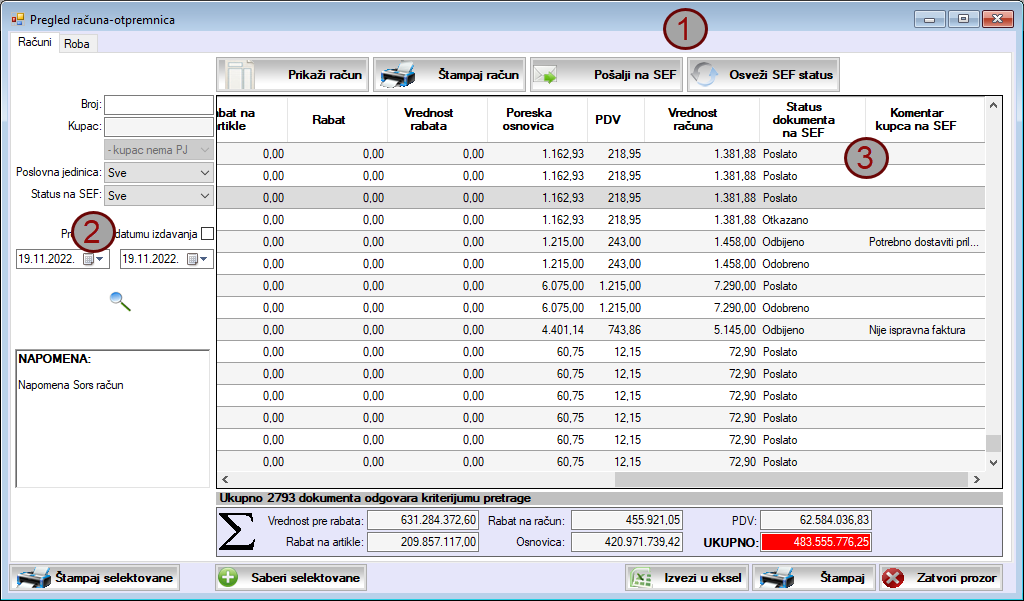
Task: Click the Osnovica total field
Action: click(x=627, y=542)
